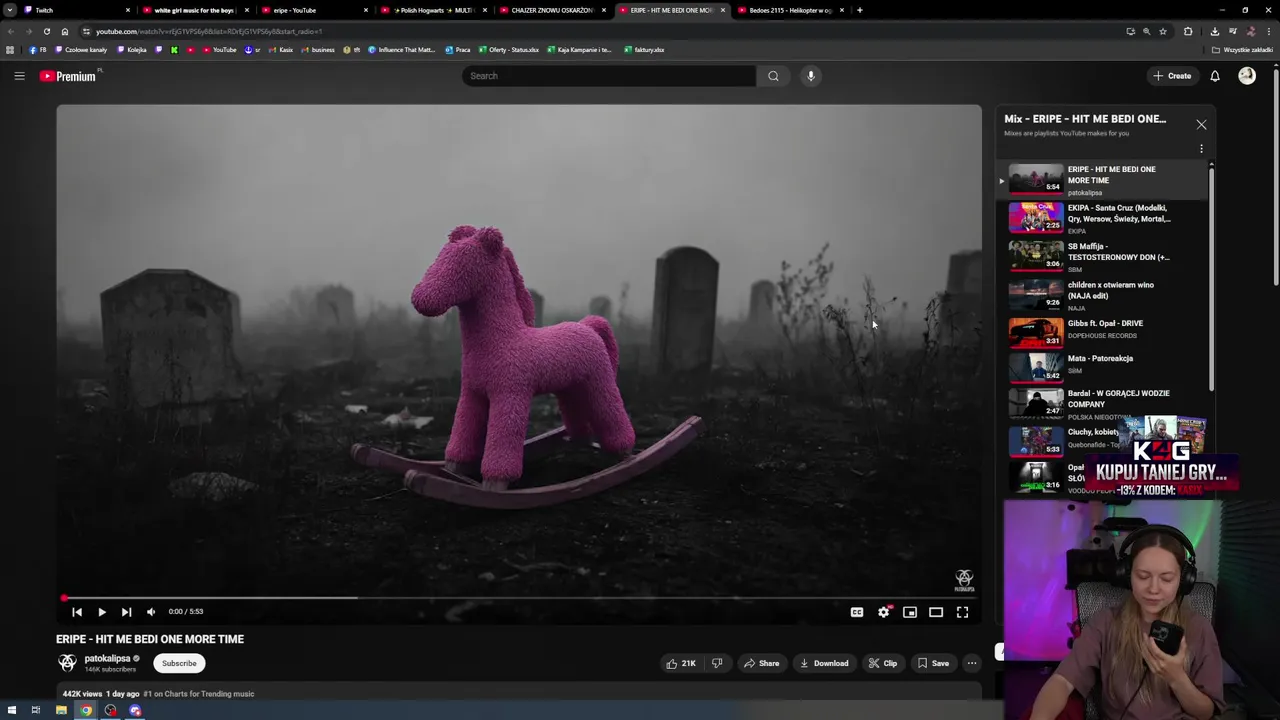Click the video progress bar
Screen dimensions: 1280x720
[519, 598]
